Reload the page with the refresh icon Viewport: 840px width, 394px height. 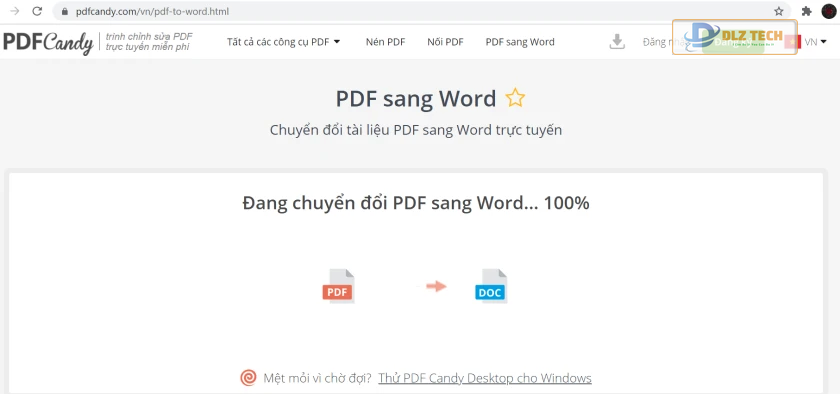(37, 11)
